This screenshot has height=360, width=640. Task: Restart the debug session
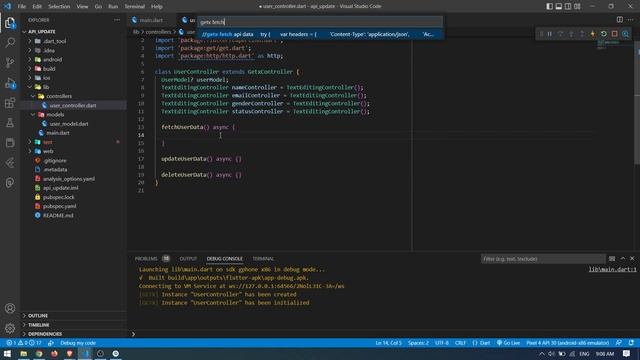604,34
